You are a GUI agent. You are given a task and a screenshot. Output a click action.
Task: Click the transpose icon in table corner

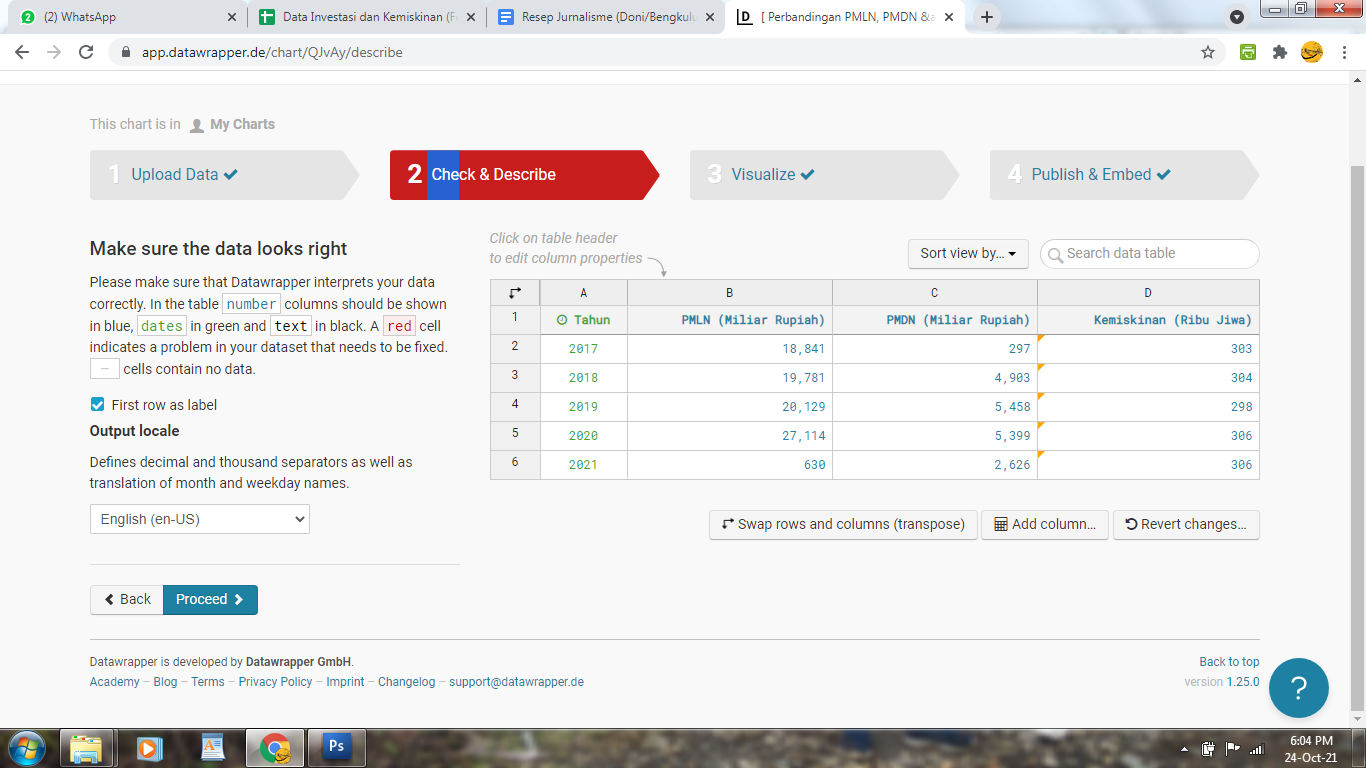coord(515,293)
